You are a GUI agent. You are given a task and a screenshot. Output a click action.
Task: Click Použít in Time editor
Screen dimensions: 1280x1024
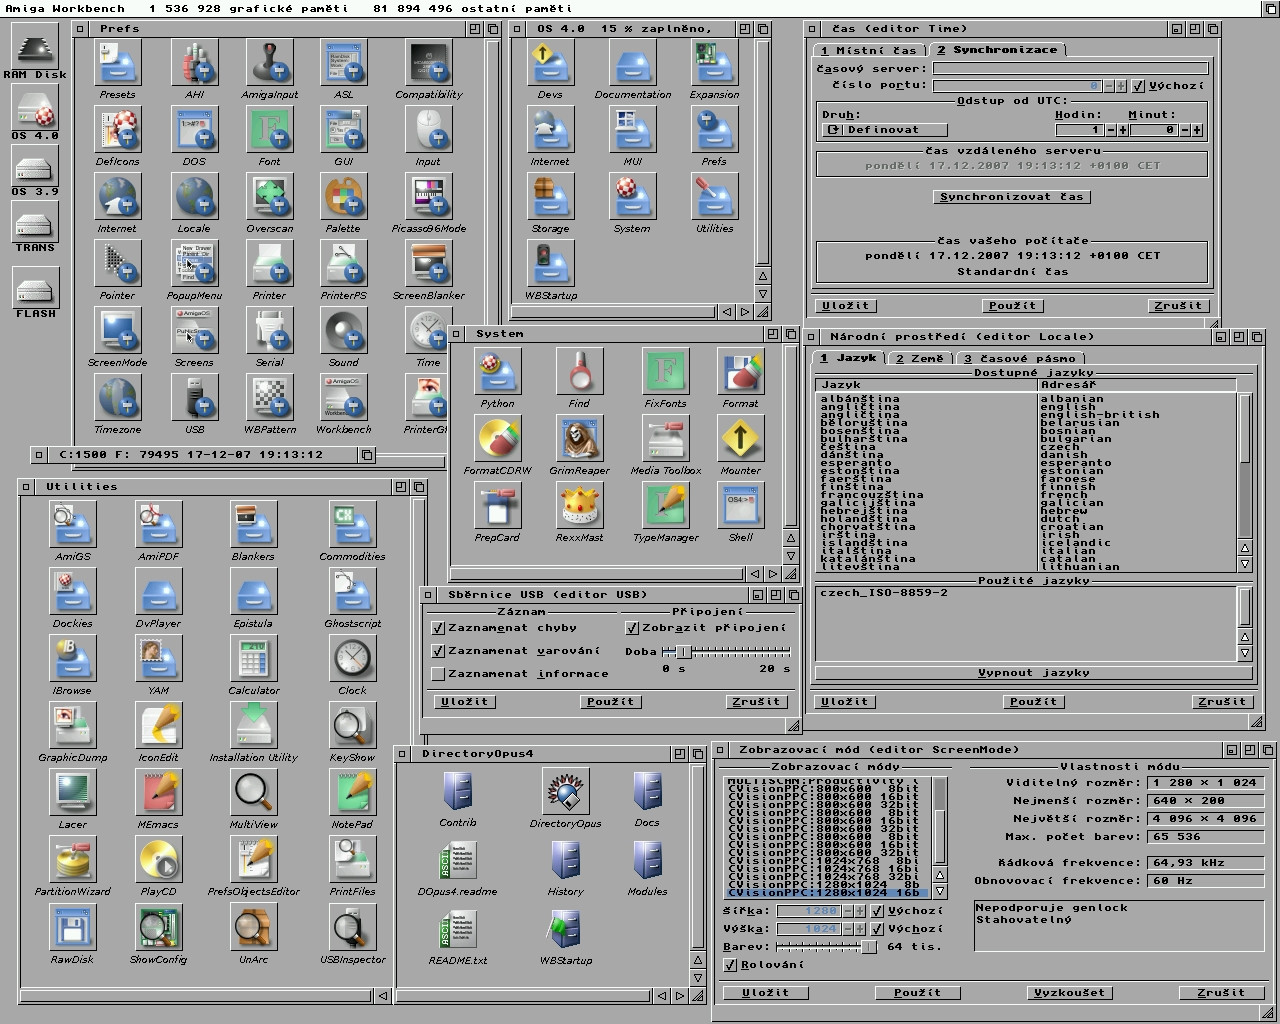tap(1013, 306)
